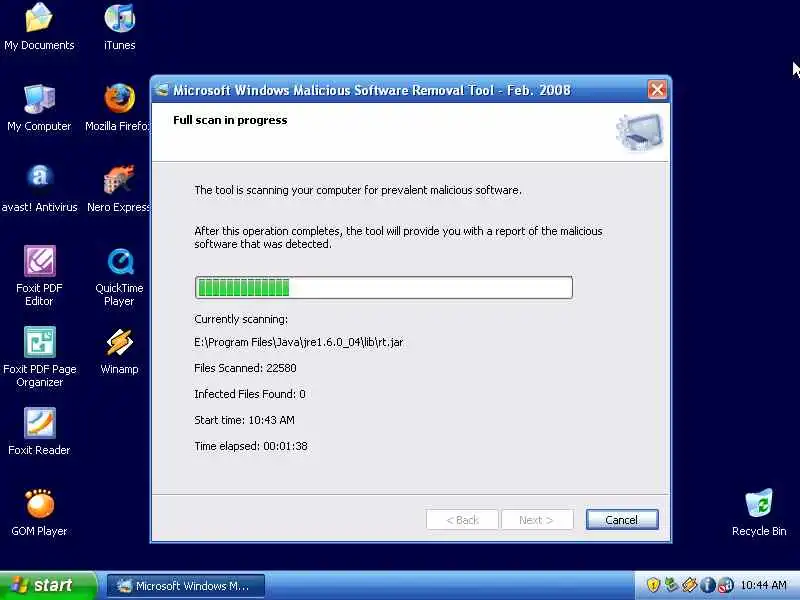The image size is (800, 600).
Task: Click the yellow security shield tray icon
Action: point(653,585)
